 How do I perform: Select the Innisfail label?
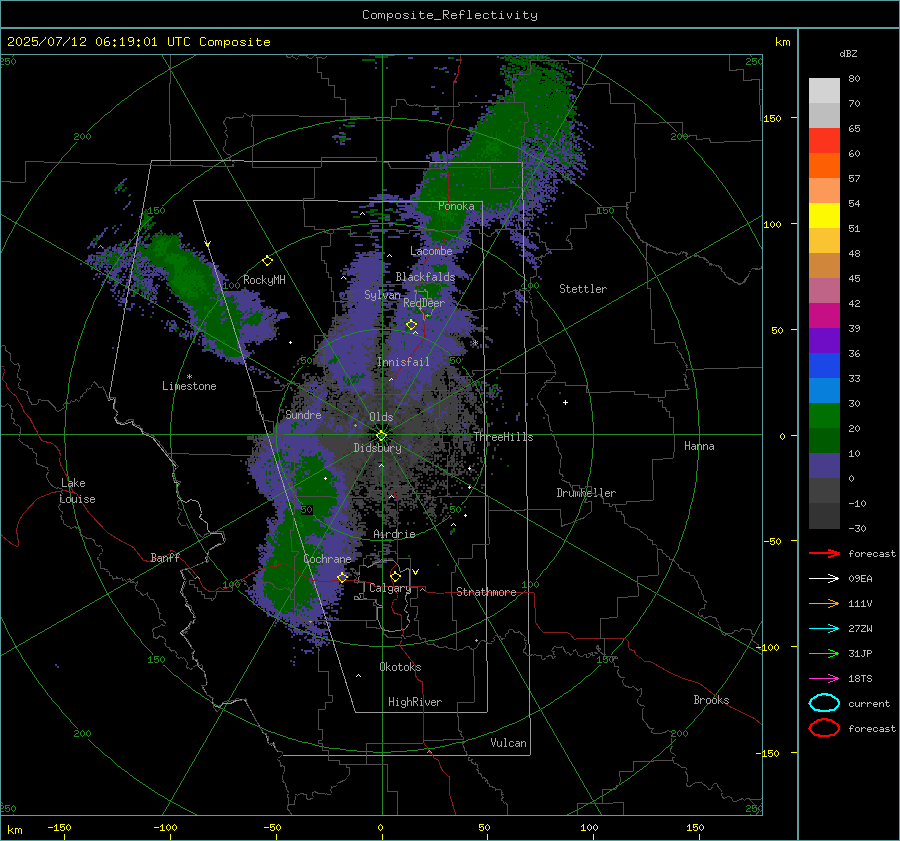tap(403, 362)
